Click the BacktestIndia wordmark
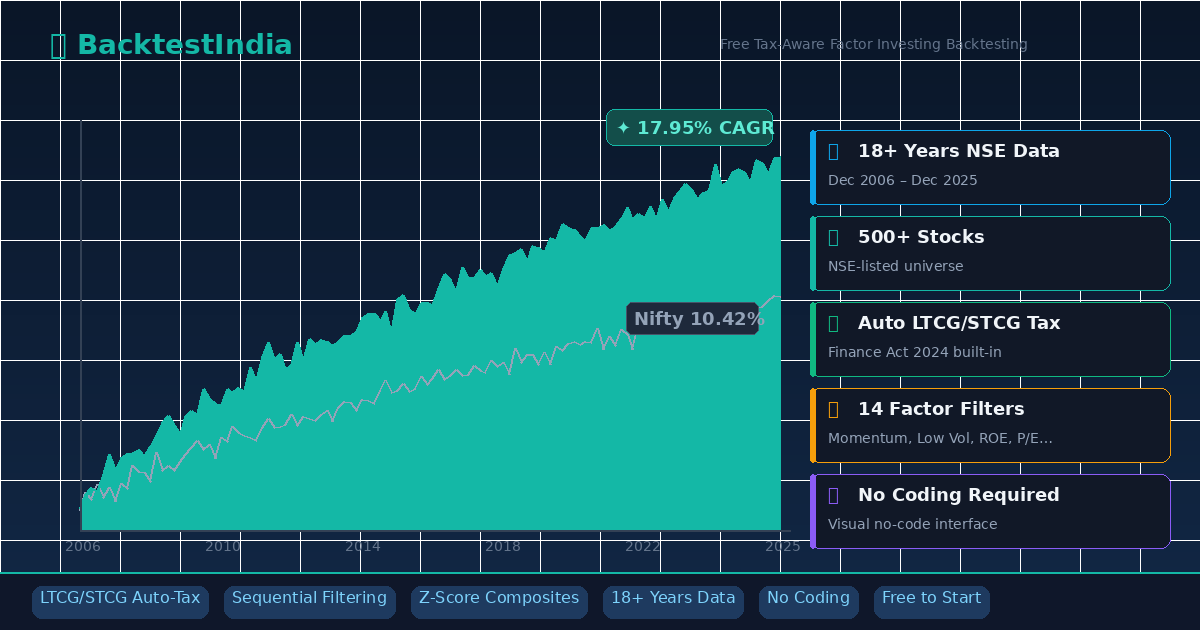The image size is (1200, 630). click(x=185, y=44)
